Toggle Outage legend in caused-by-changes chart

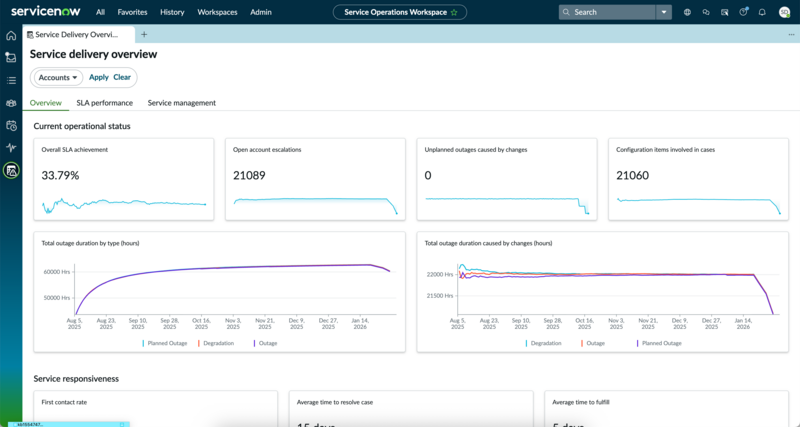[593, 343]
